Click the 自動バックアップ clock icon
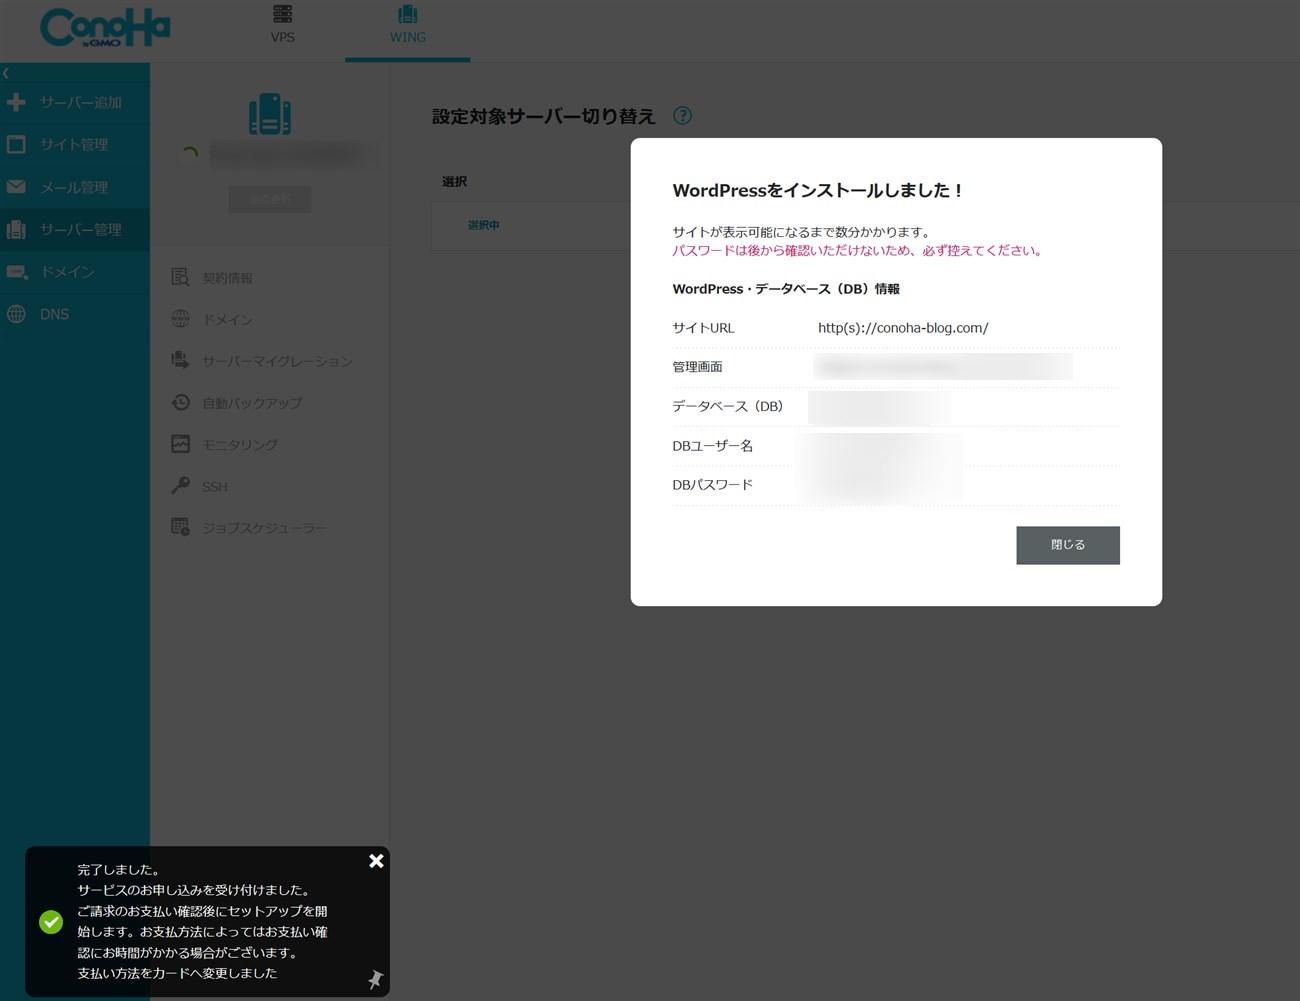The width and height of the screenshot is (1300, 1001). click(180, 402)
